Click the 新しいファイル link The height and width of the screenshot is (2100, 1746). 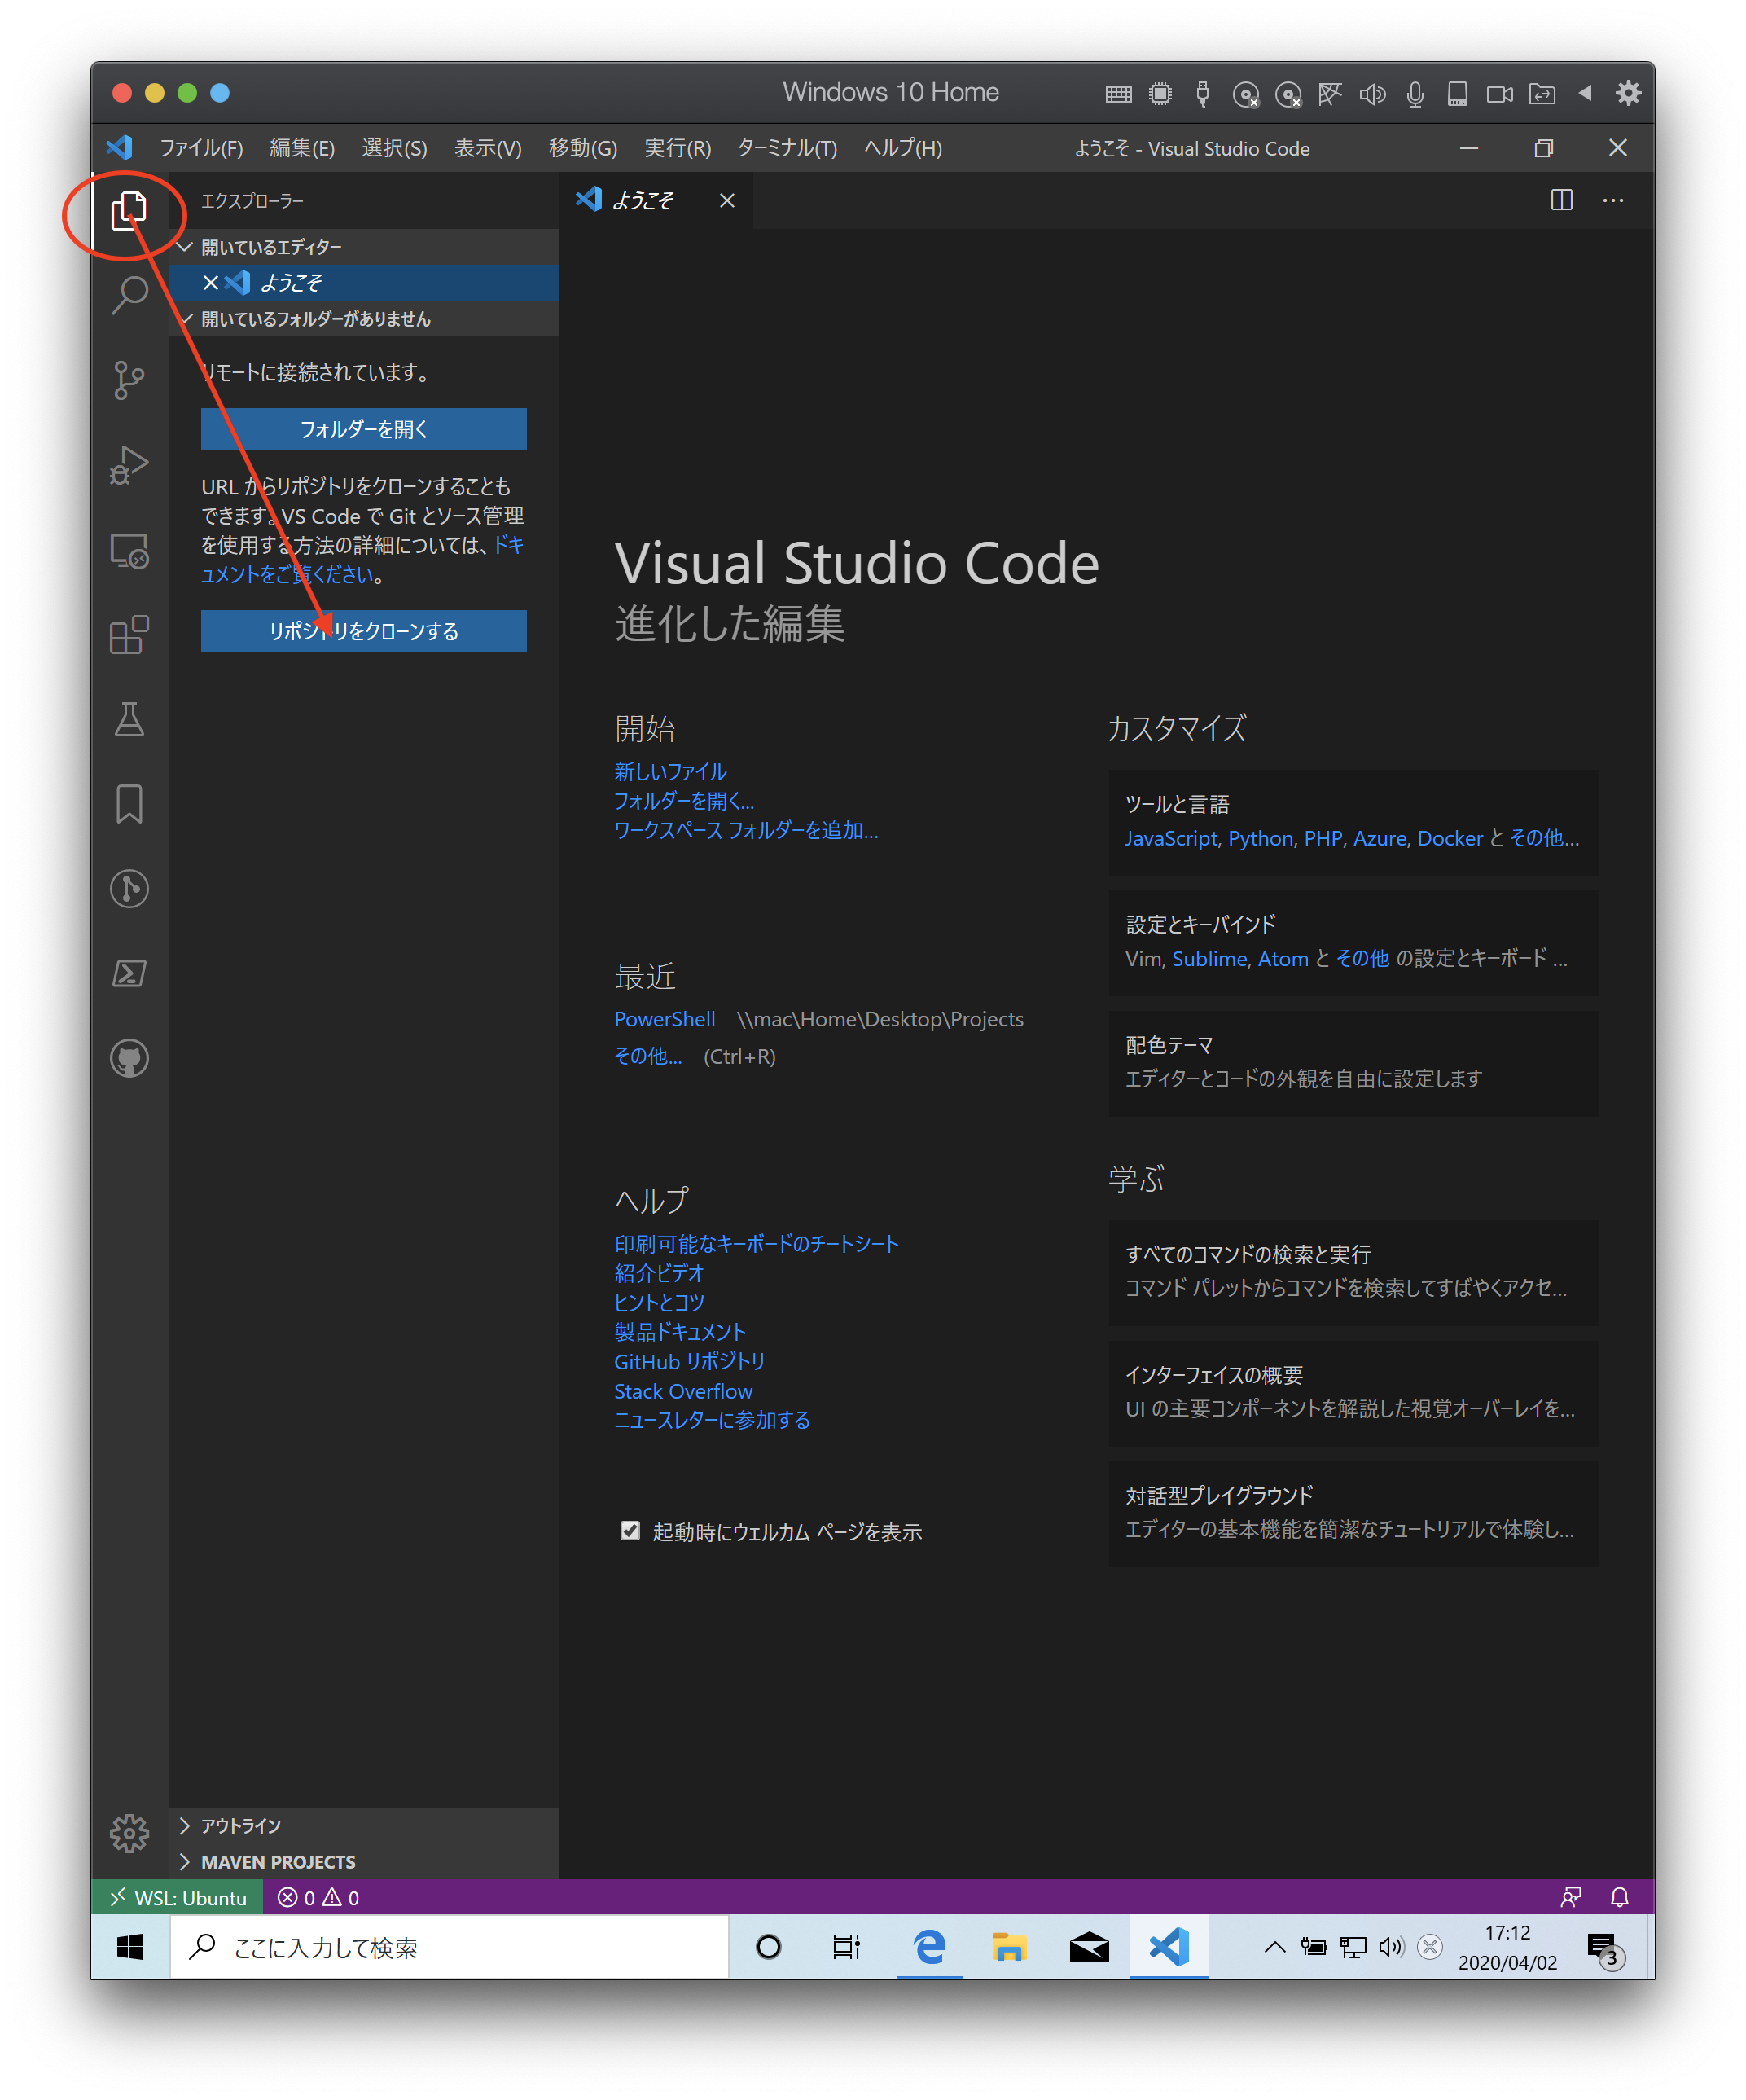point(670,771)
